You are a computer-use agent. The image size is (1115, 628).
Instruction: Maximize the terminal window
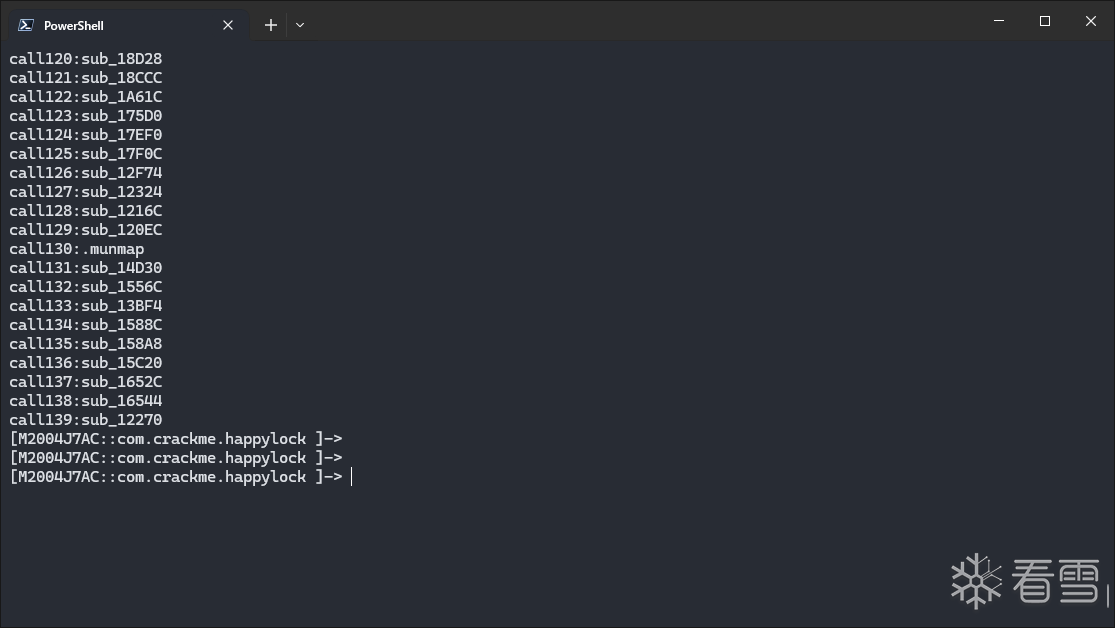[x=1045, y=21]
